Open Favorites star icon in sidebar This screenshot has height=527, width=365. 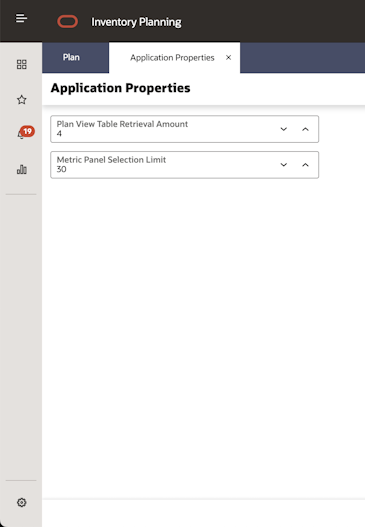point(22,99)
